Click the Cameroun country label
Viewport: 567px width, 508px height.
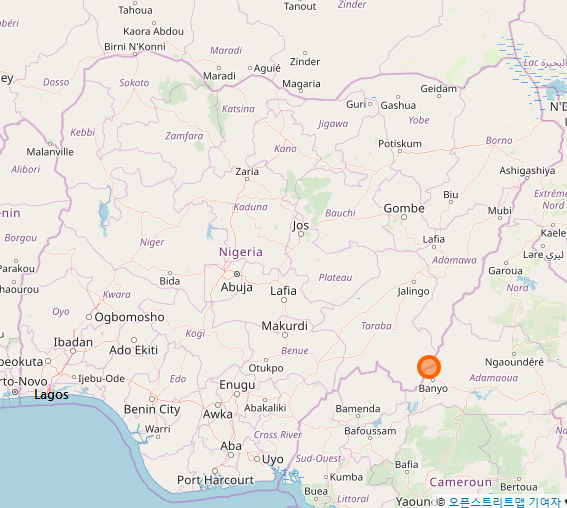[460, 482]
